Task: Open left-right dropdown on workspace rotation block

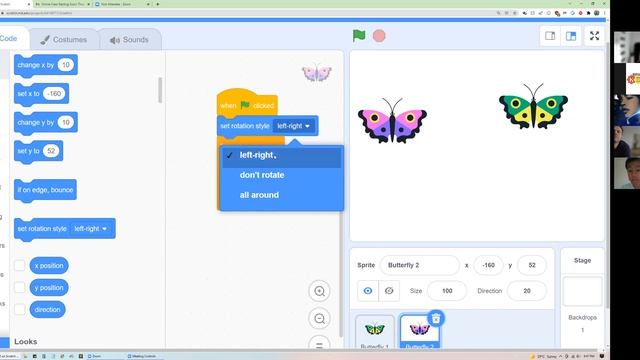Action: (x=293, y=126)
